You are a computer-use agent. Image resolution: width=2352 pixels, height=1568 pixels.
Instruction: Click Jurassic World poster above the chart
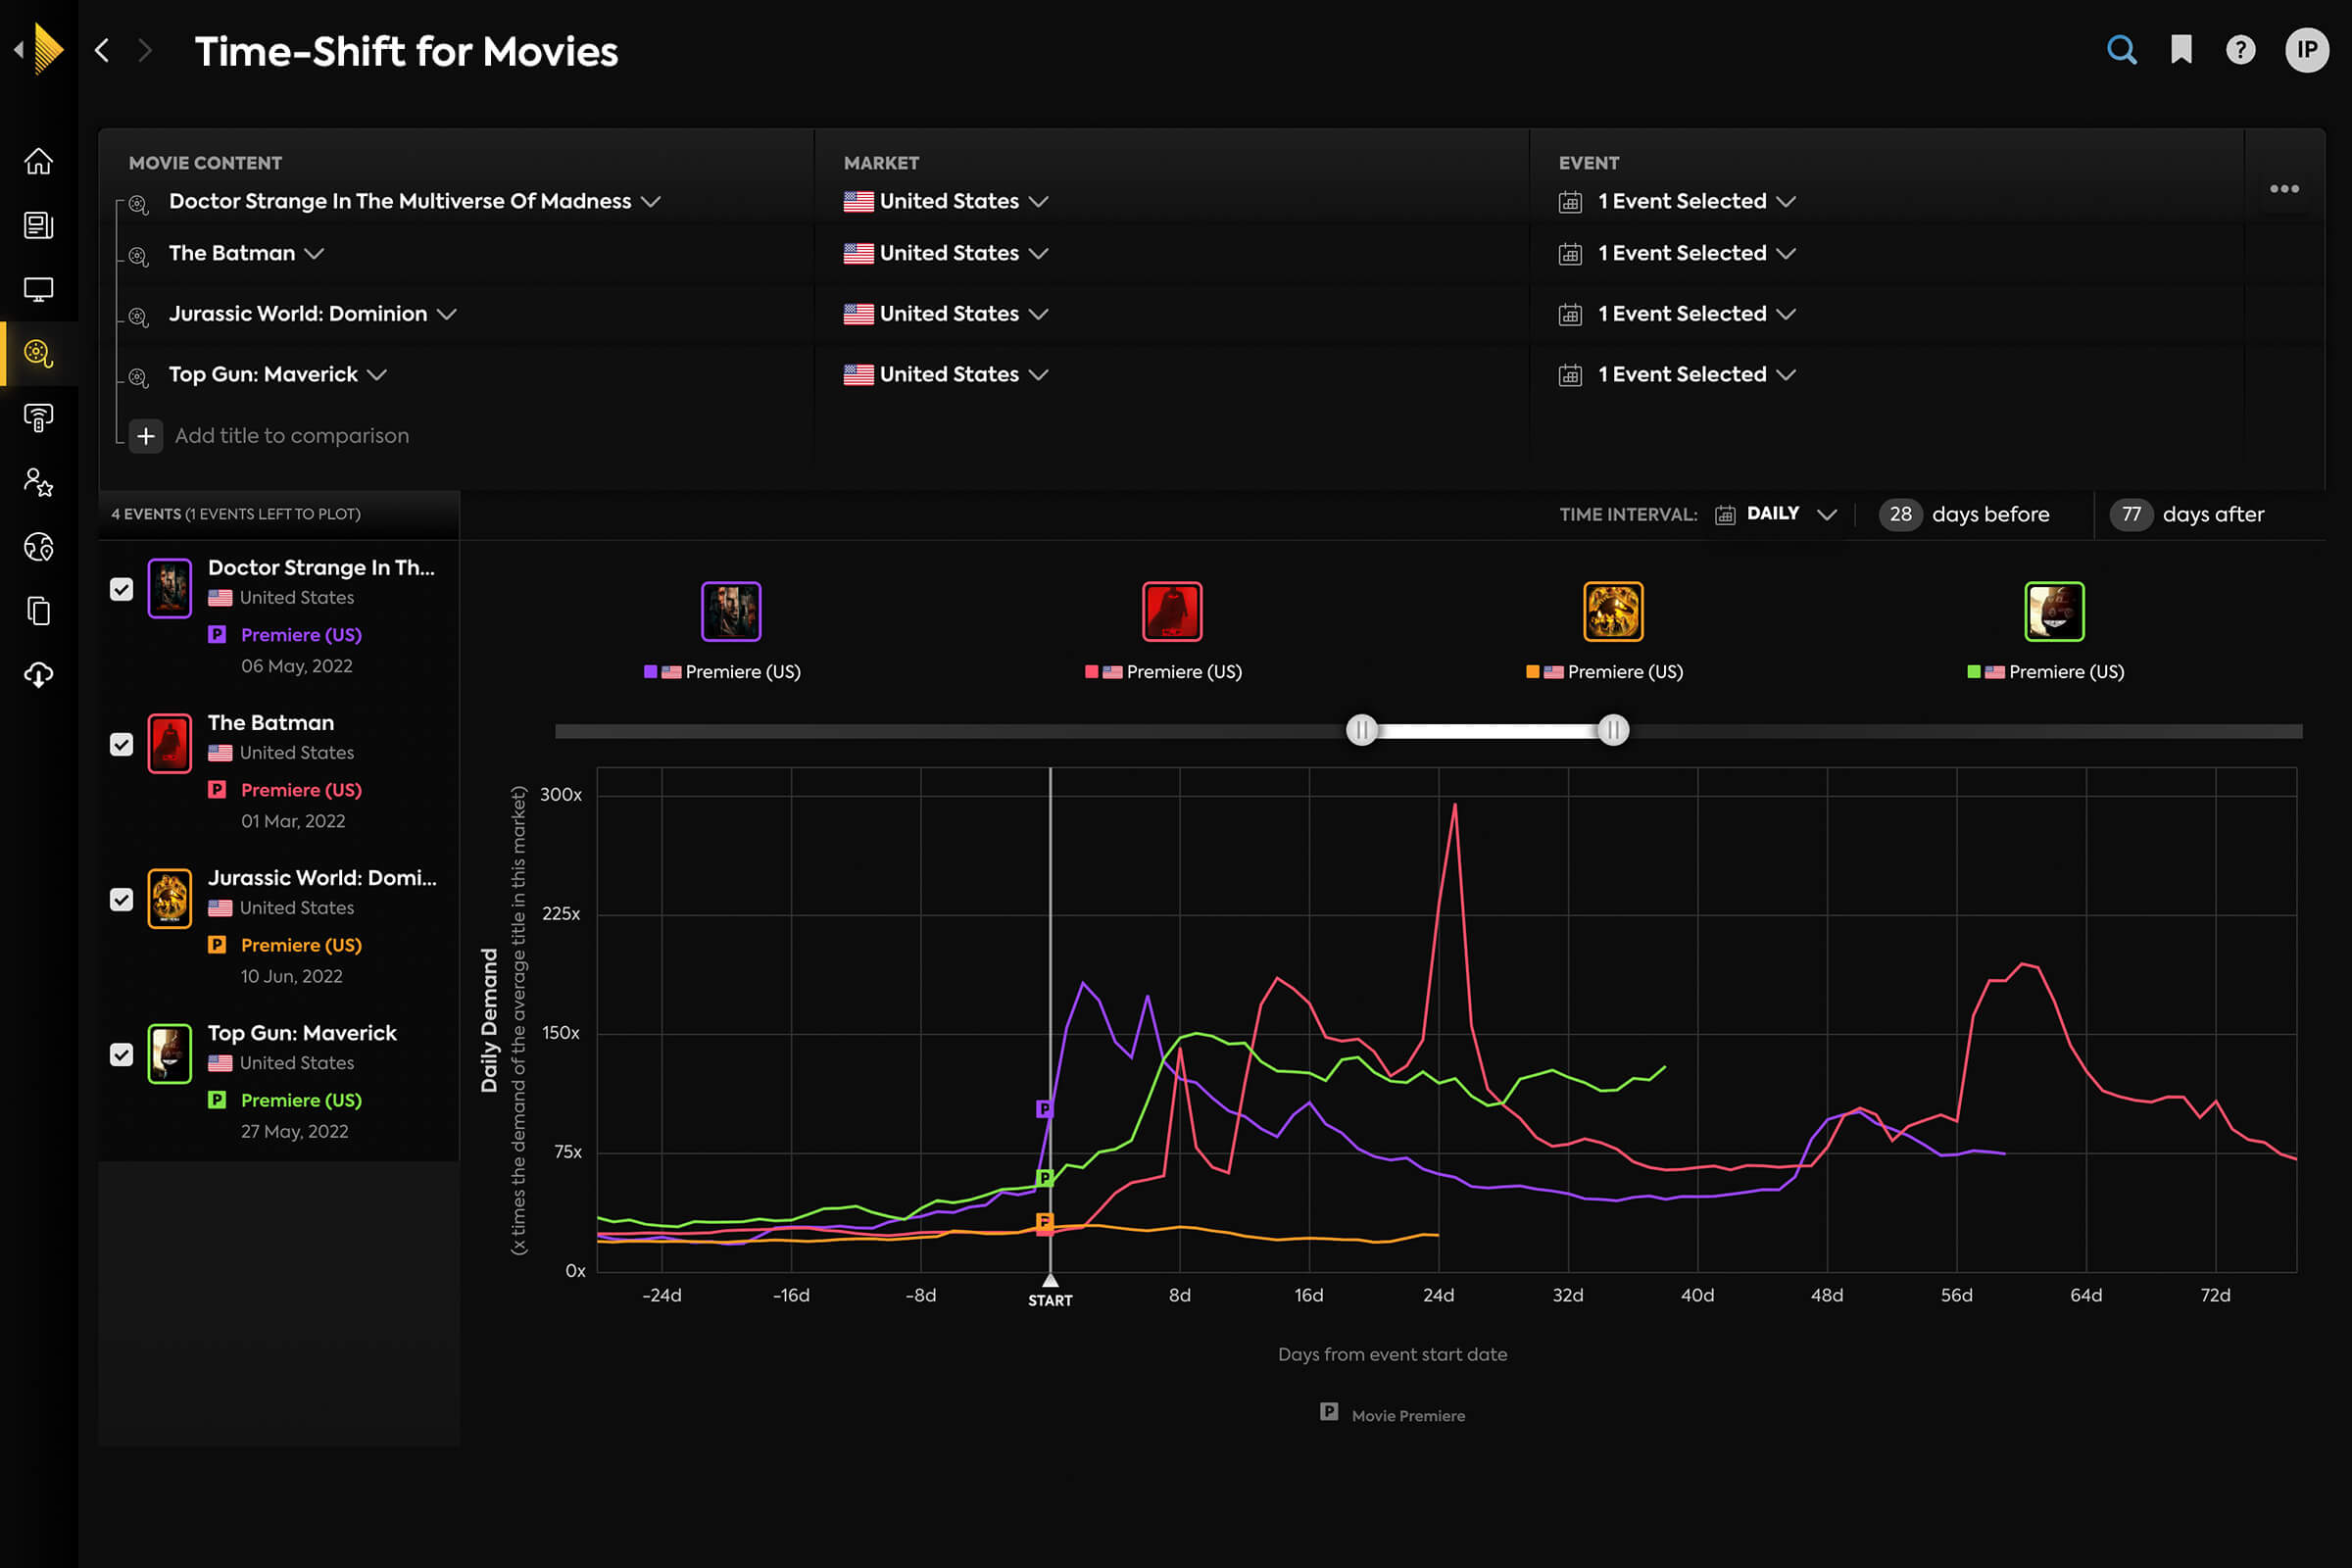pos(1613,611)
